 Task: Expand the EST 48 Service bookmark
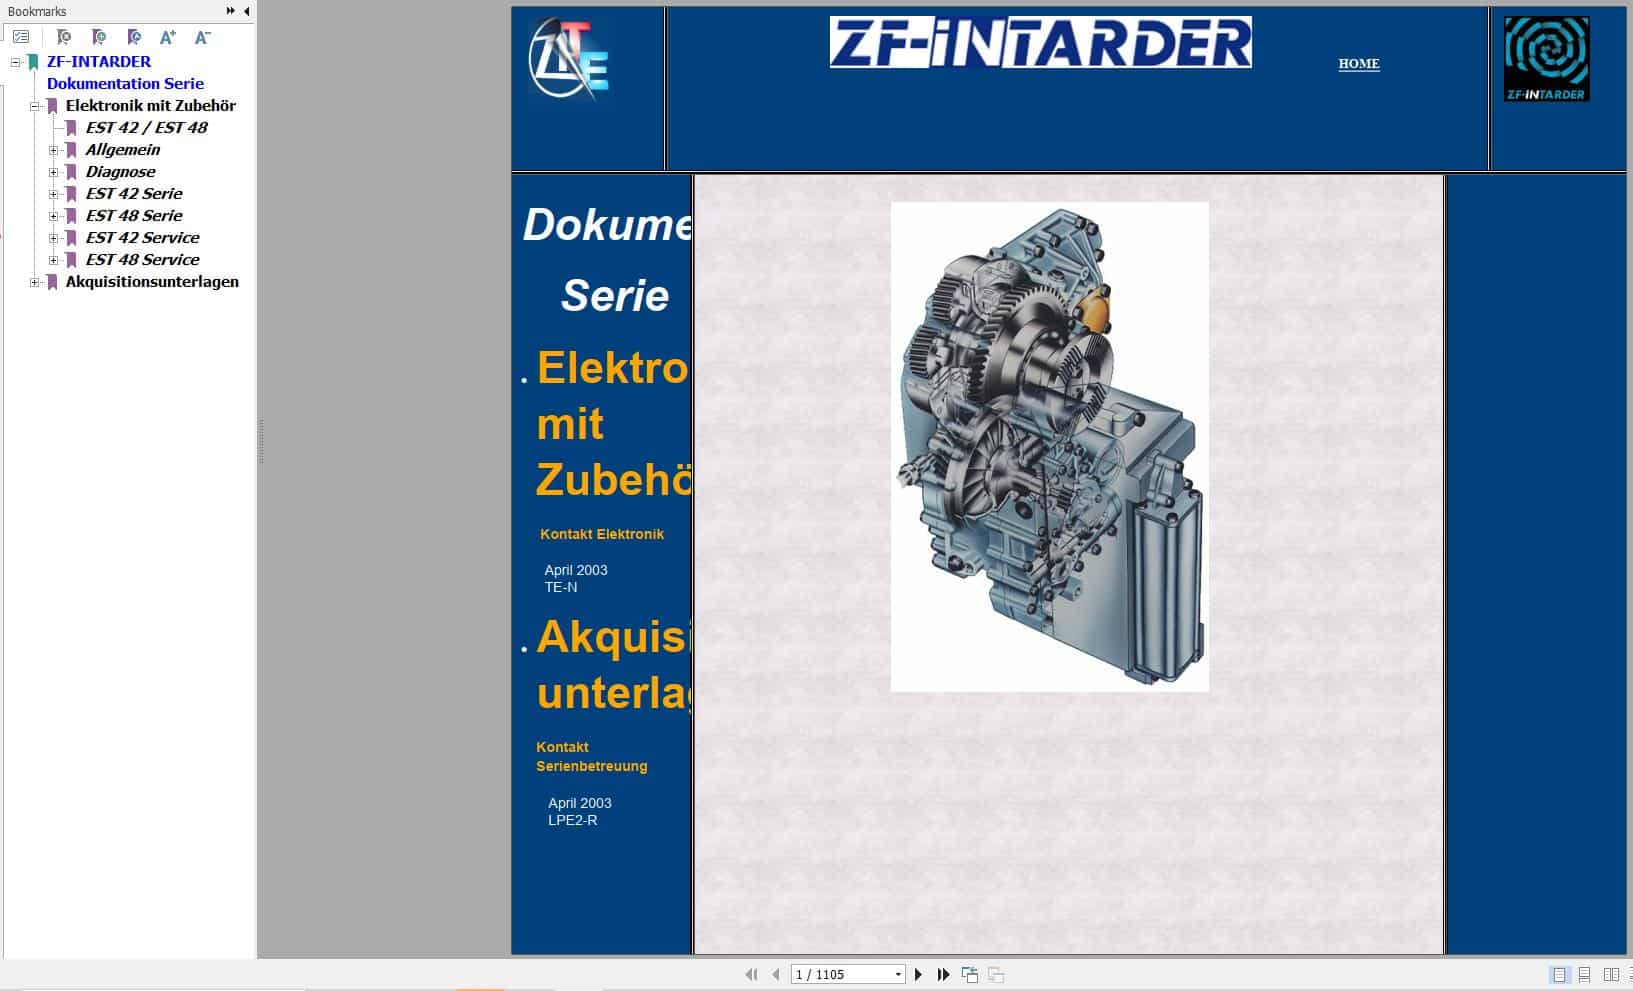(x=54, y=260)
